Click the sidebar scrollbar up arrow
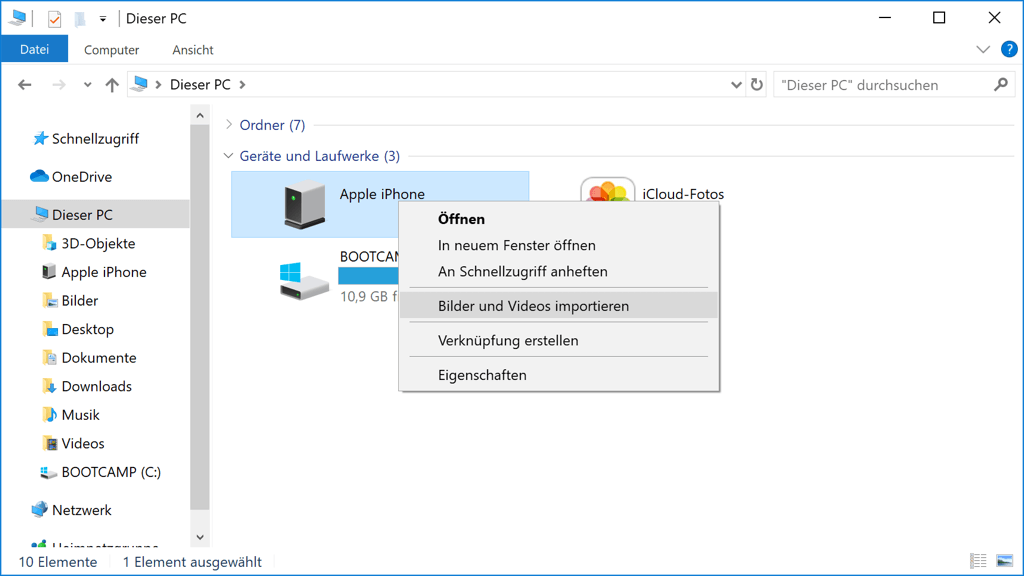This screenshot has width=1024, height=576. [200, 116]
